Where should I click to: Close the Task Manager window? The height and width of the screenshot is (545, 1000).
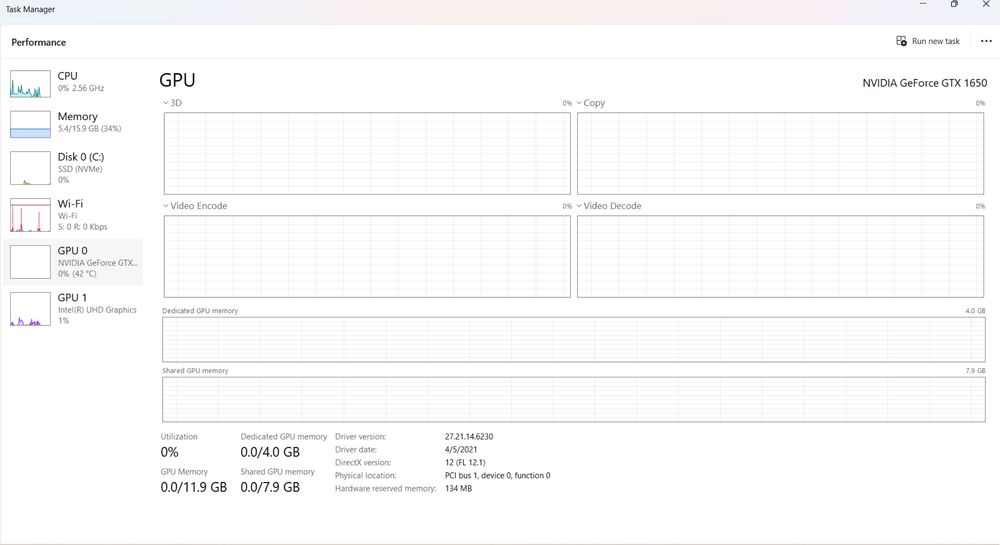tap(986, 4)
